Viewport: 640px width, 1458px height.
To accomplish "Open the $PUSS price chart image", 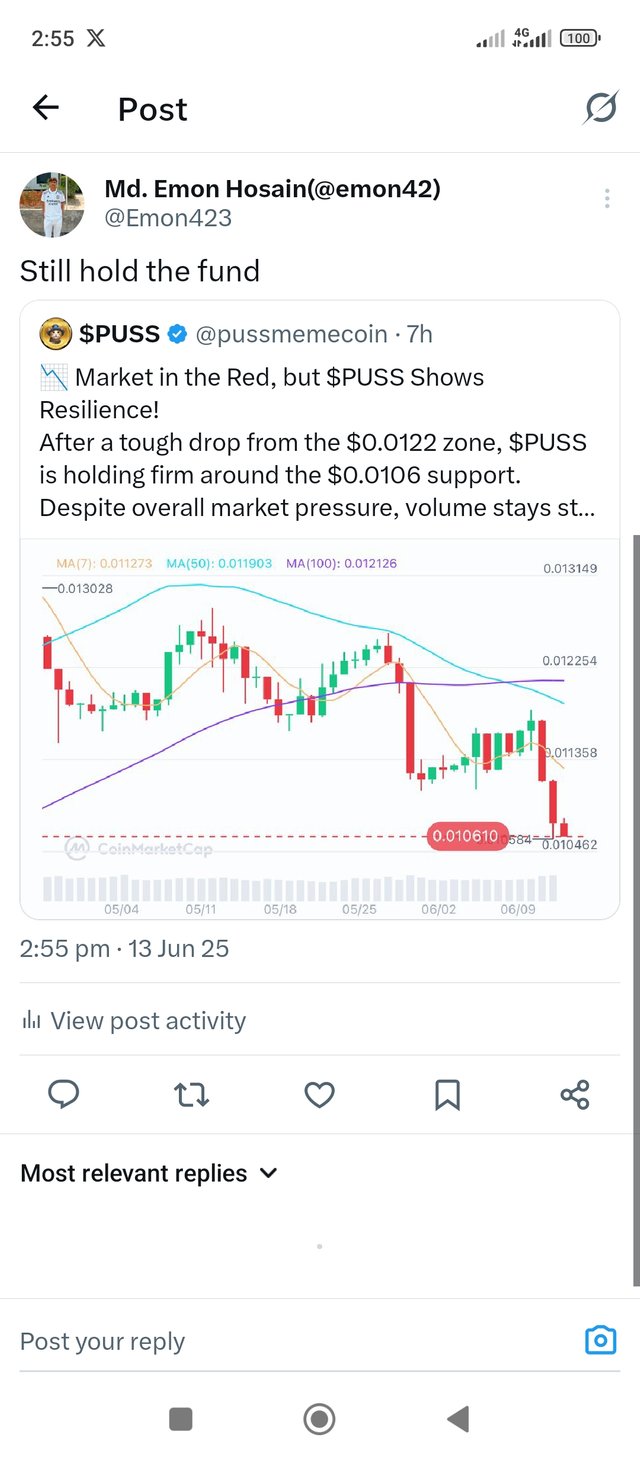I will (320, 728).
